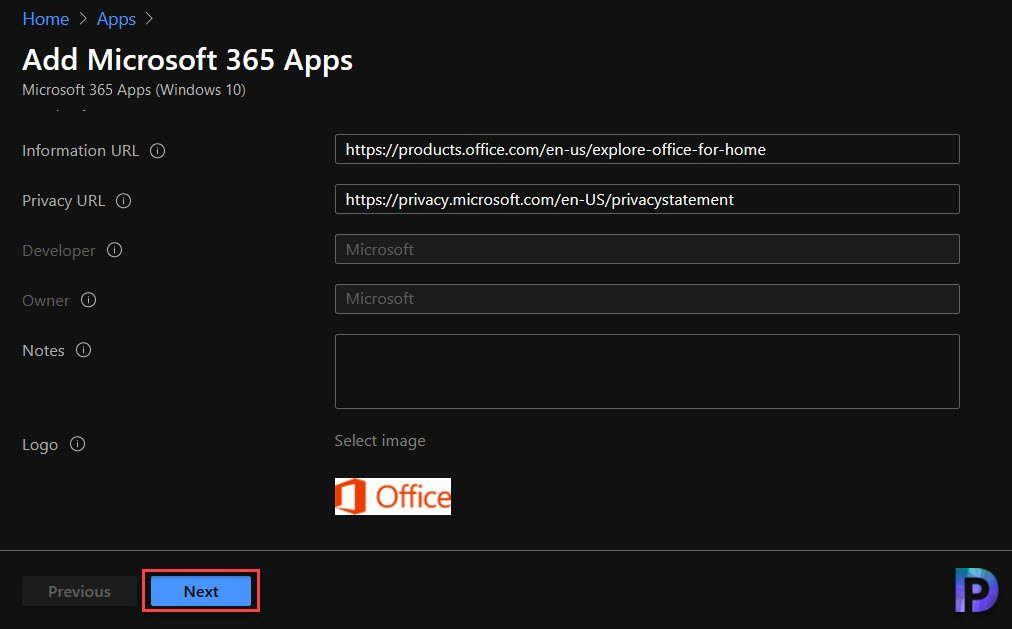
Task: Focus the Privacy URL input field
Action: pos(647,199)
